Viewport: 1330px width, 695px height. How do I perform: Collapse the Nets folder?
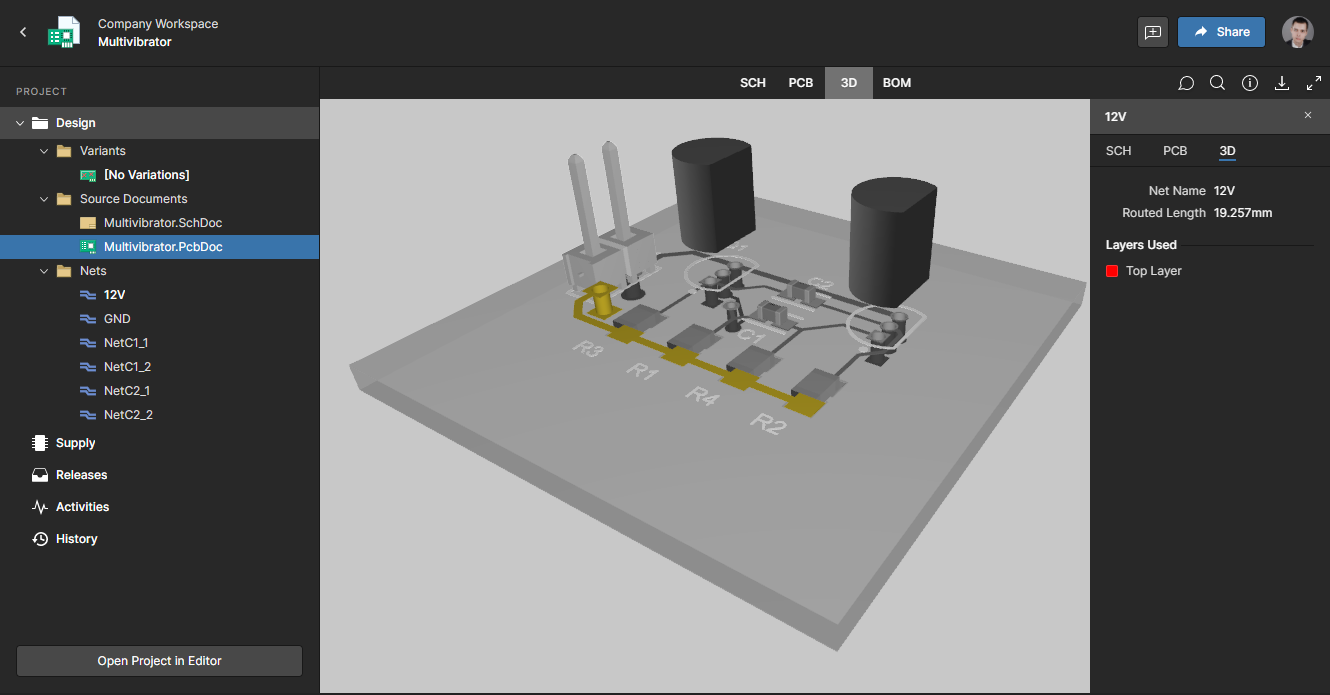click(x=44, y=271)
